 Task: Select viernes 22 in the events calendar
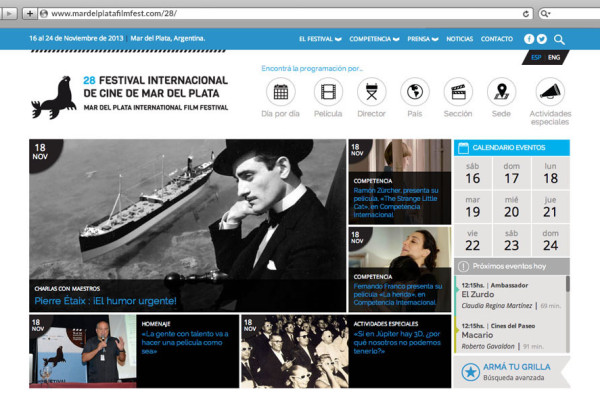tap(473, 240)
